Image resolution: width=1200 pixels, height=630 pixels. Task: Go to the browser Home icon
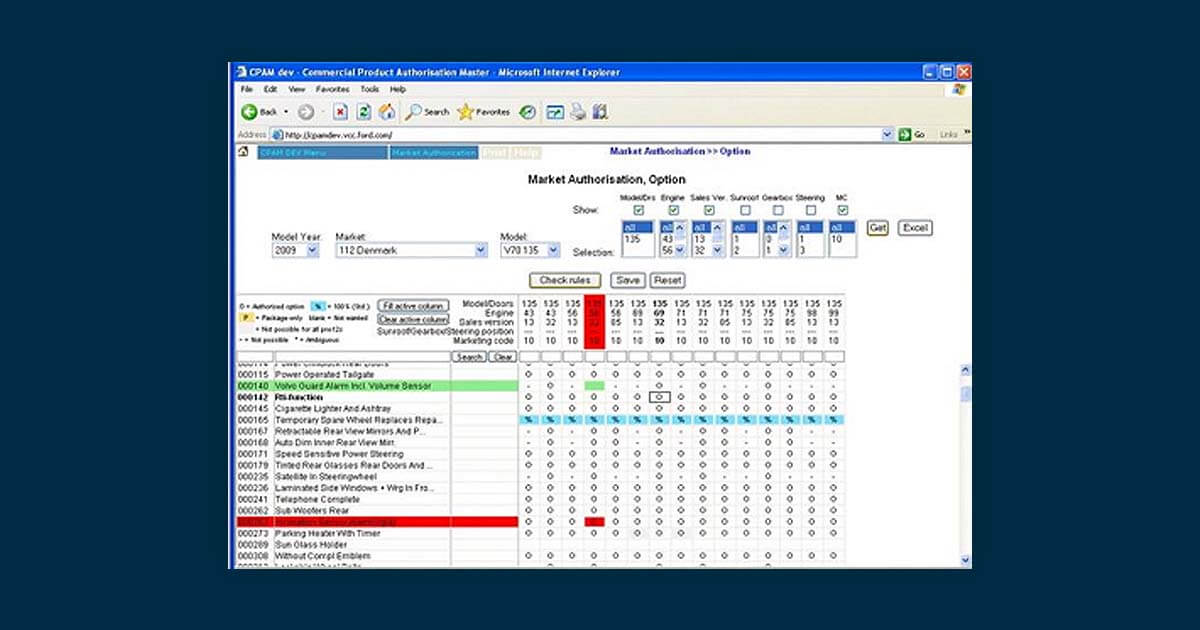(x=386, y=112)
